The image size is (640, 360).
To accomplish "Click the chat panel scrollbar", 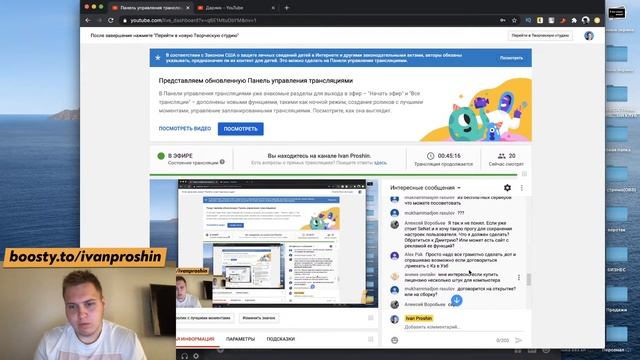I will click(529, 280).
